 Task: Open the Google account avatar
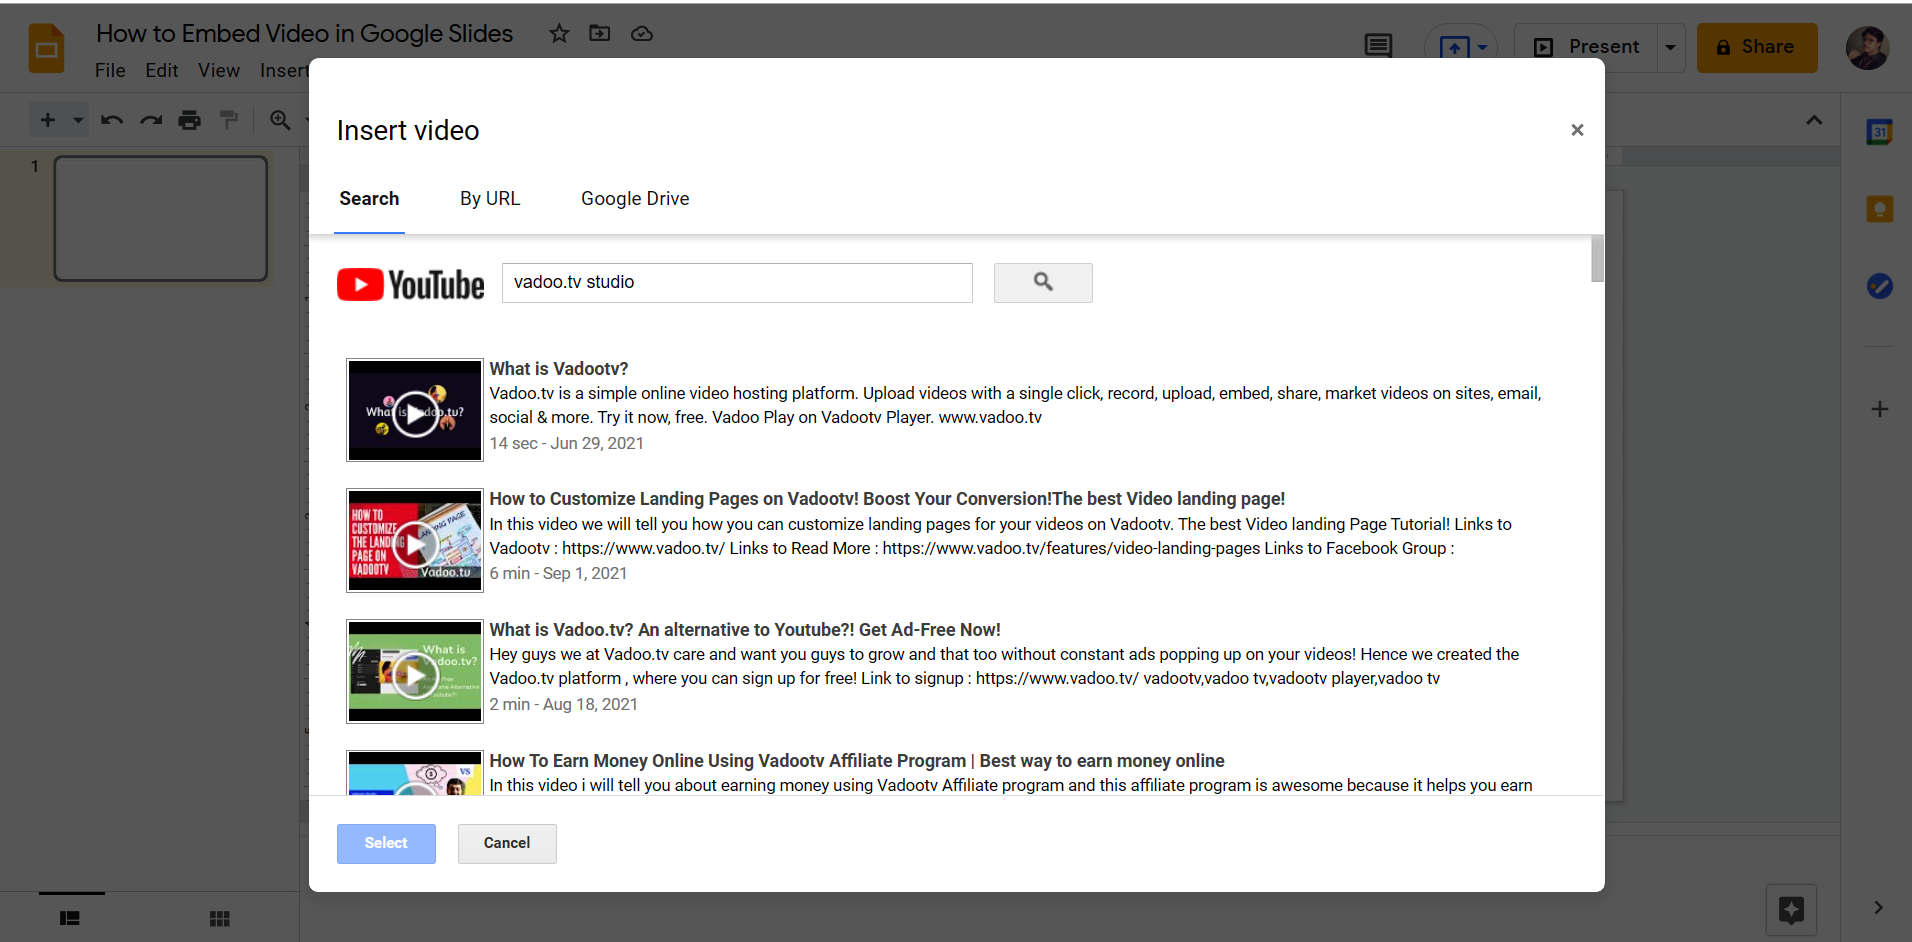point(1867,47)
